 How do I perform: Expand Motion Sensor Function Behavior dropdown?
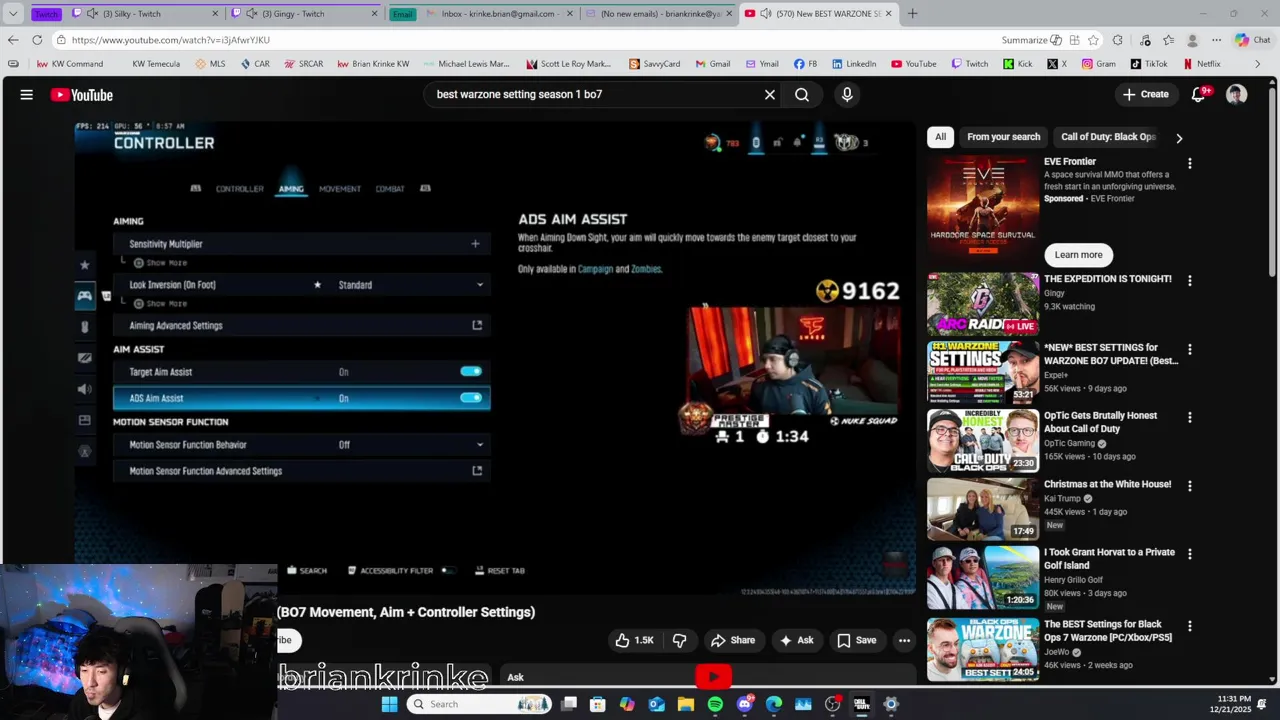point(480,445)
